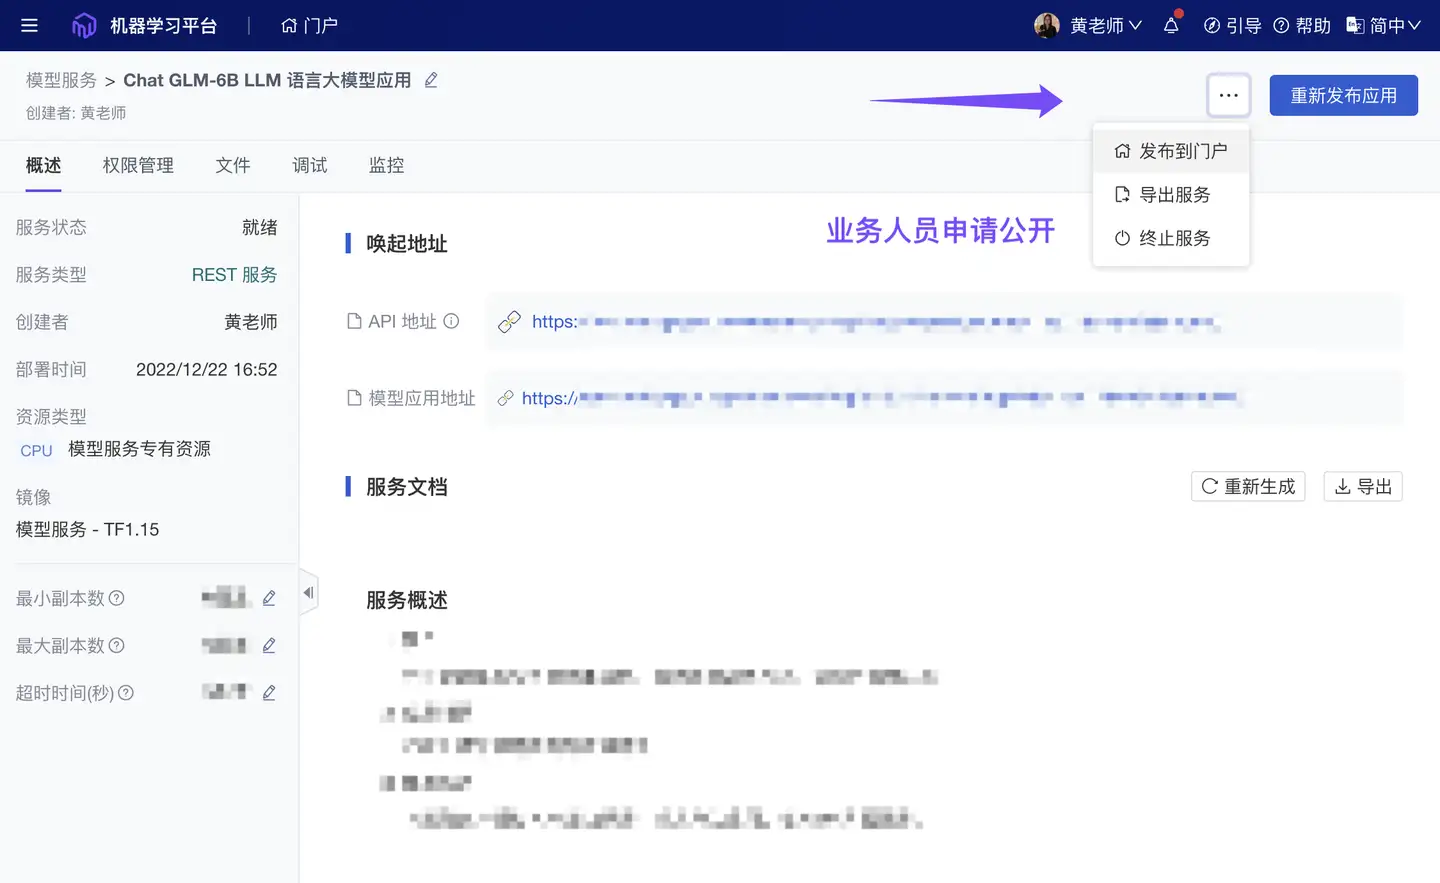This screenshot has width=1440, height=883.
Task: Click the link icon of 模型应用地址
Action: click(x=505, y=398)
